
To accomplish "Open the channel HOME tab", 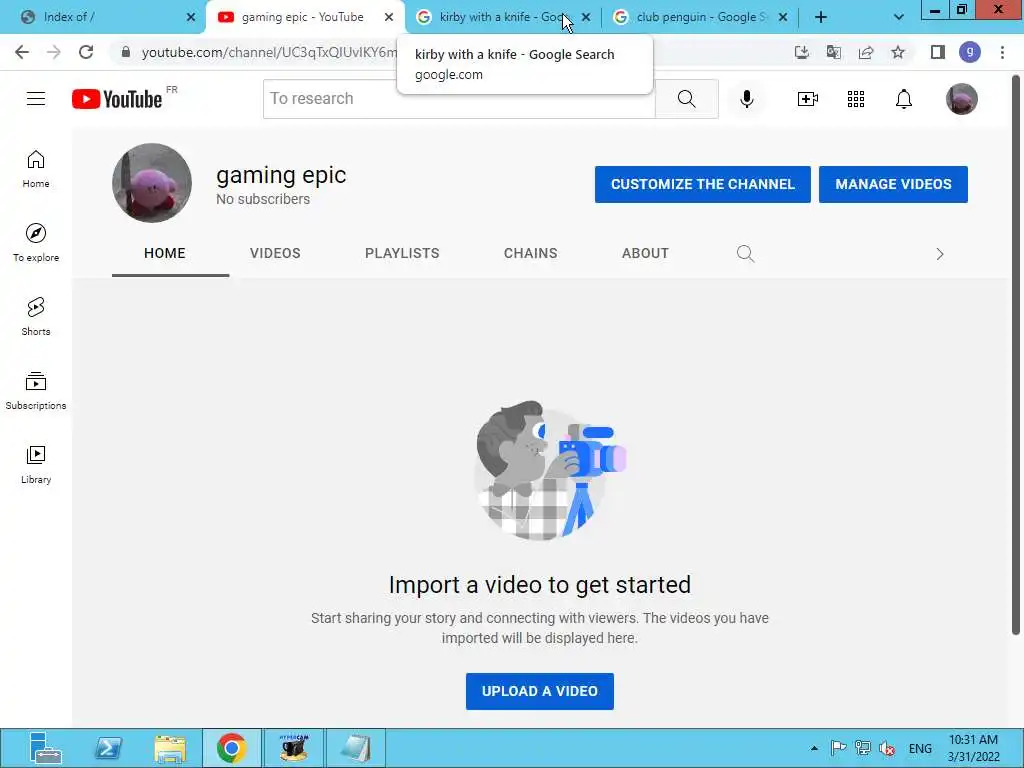I will pyautogui.click(x=165, y=253).
